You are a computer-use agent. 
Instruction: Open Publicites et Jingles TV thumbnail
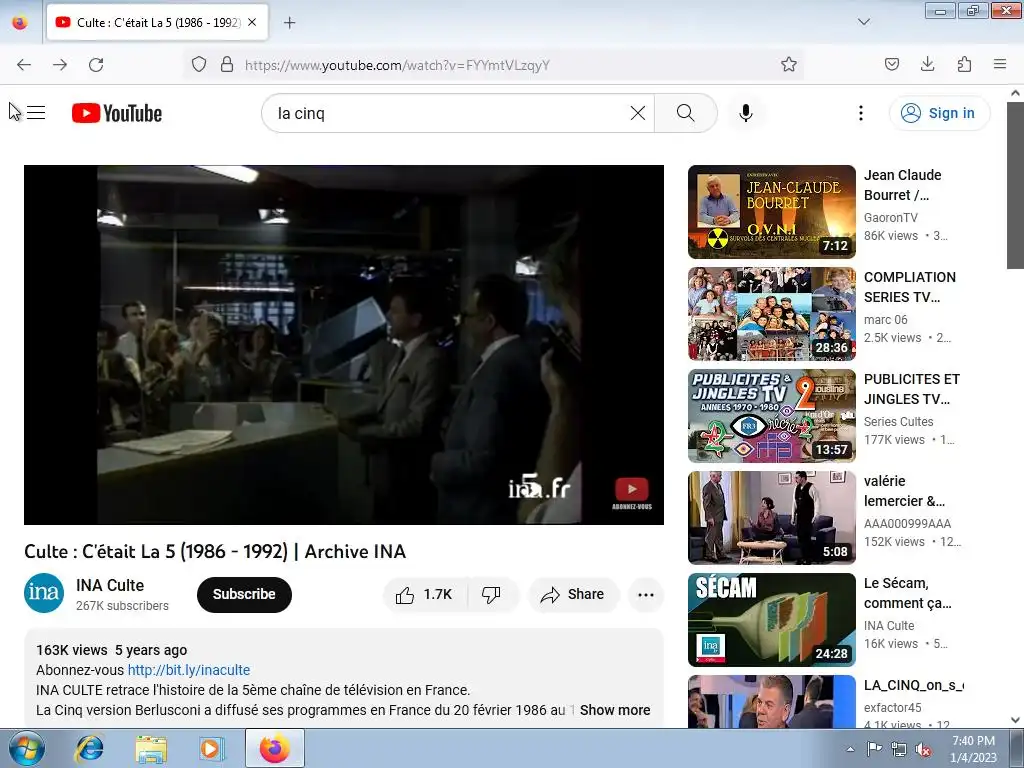(x=772, y=415)
